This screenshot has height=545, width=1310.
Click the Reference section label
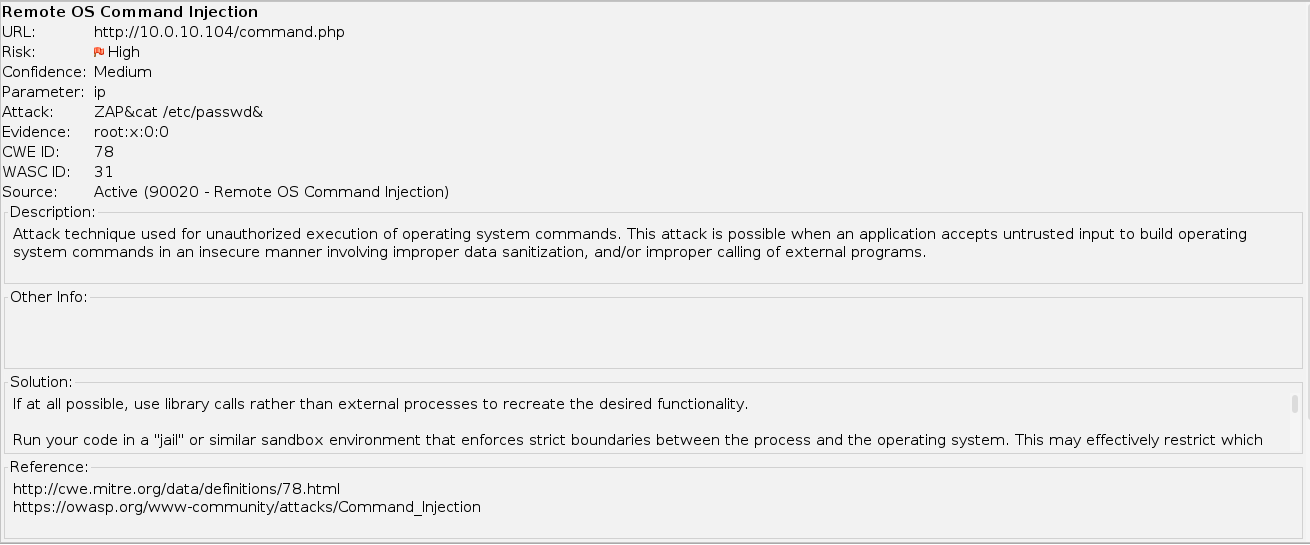point(49,467)
